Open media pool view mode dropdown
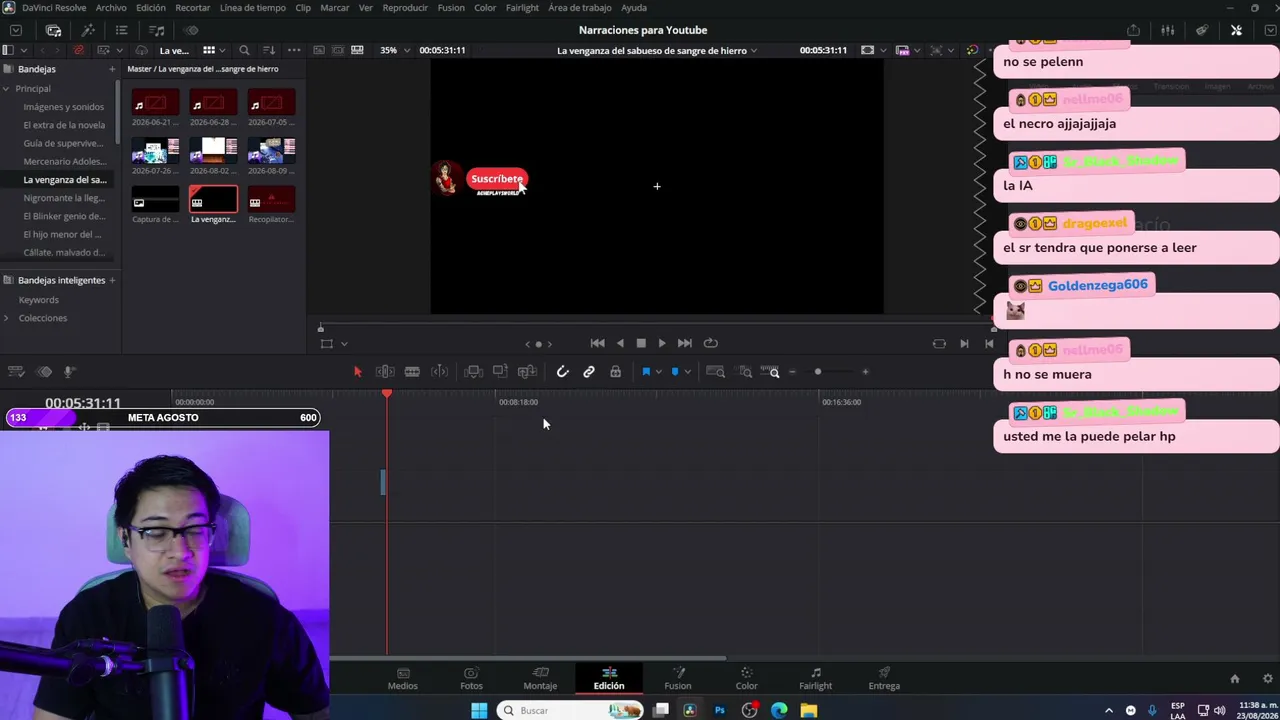 coord(223,50)
